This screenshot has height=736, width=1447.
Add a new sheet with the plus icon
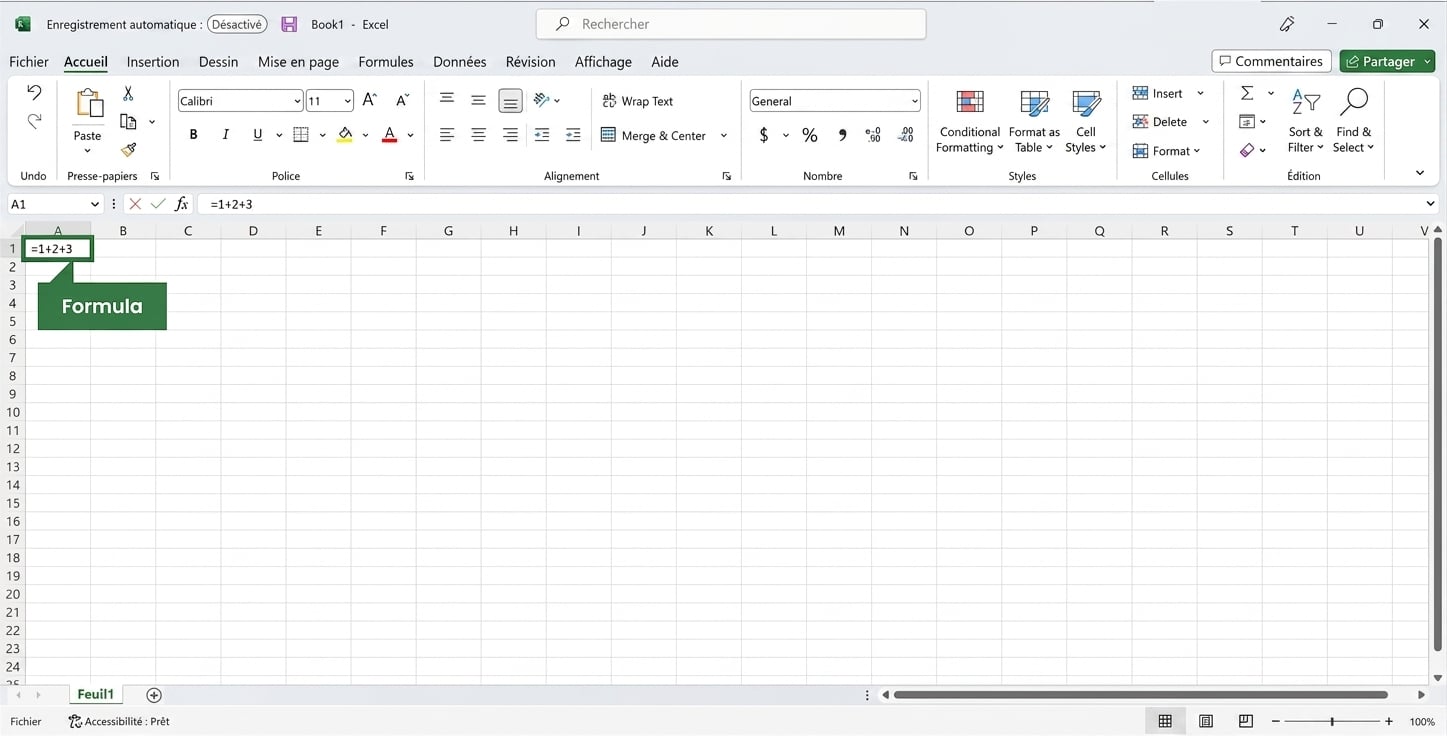pyautogui.click(x=154, y=694)
